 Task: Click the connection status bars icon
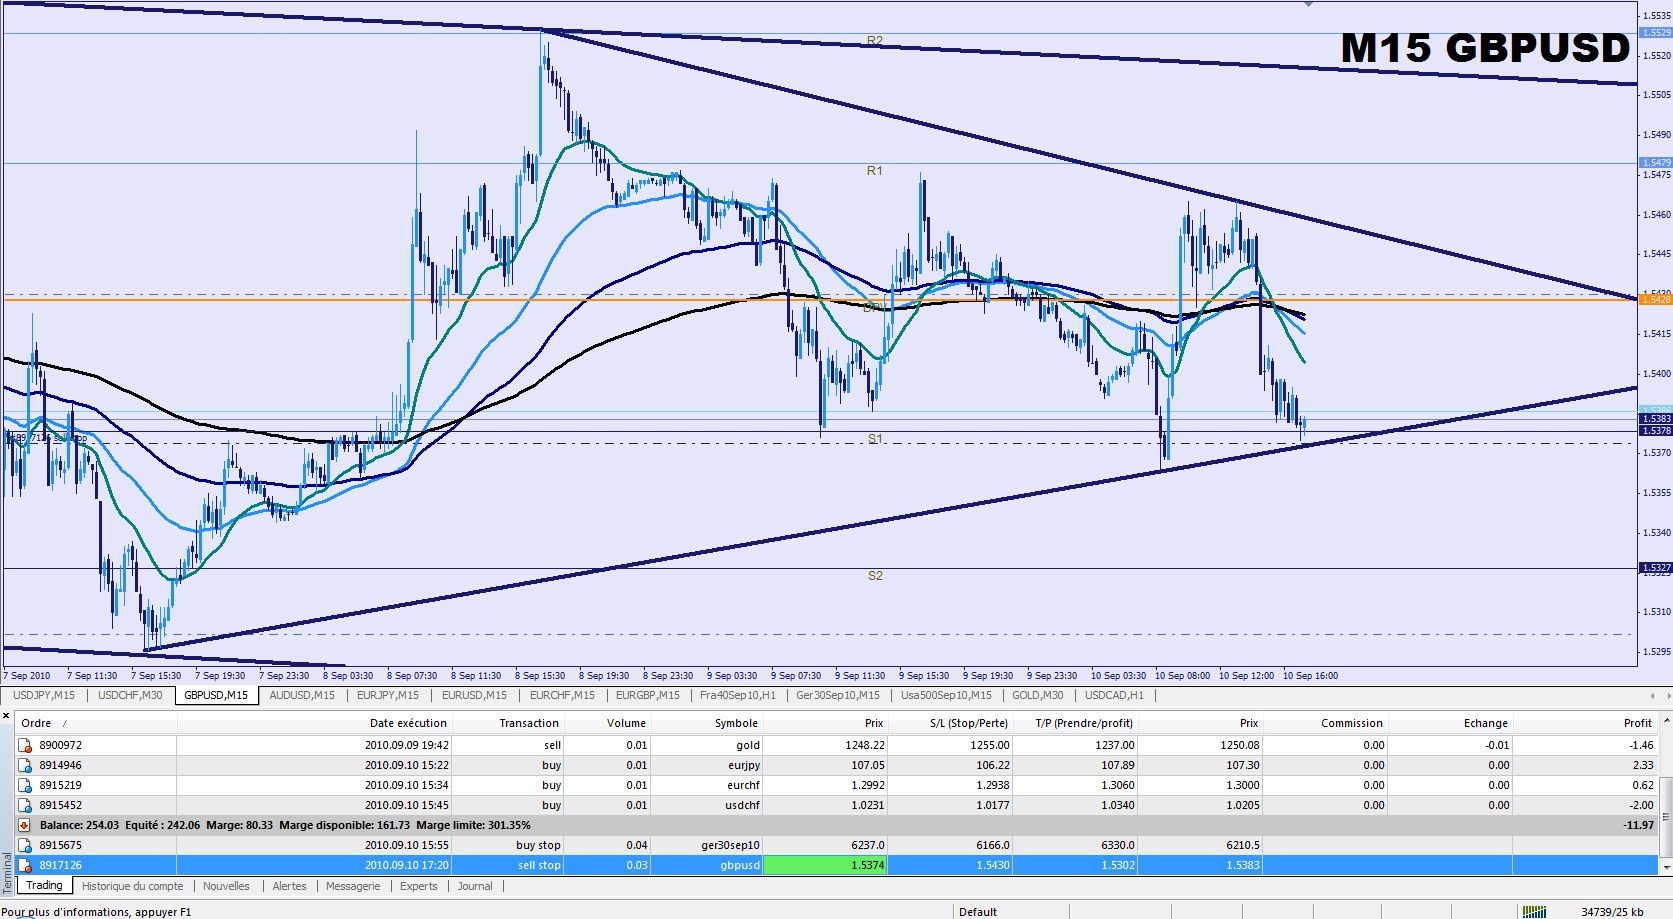pos(1533,911)
